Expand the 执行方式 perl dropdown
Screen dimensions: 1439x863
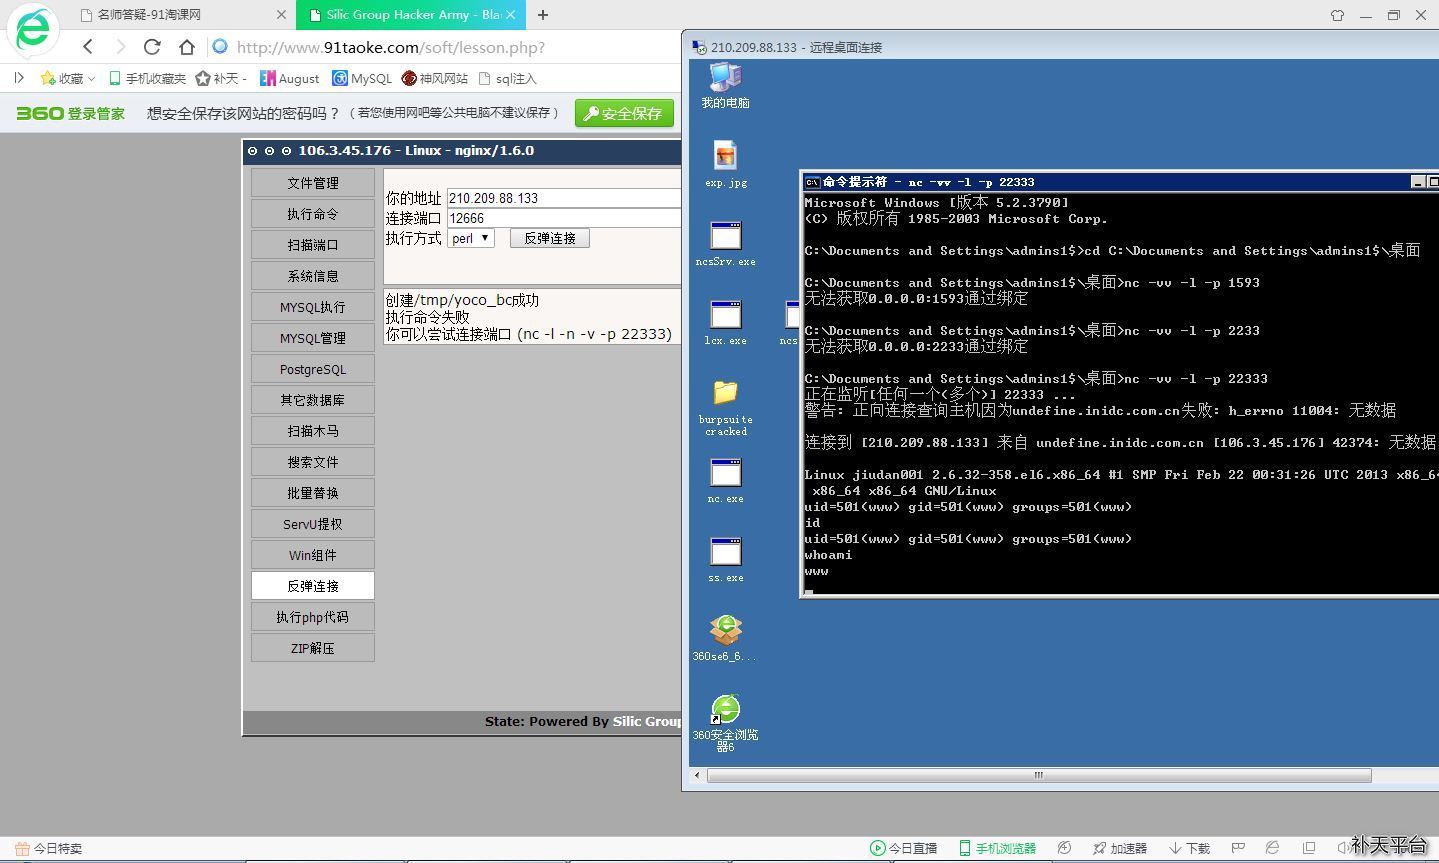[x=470, y=238]
